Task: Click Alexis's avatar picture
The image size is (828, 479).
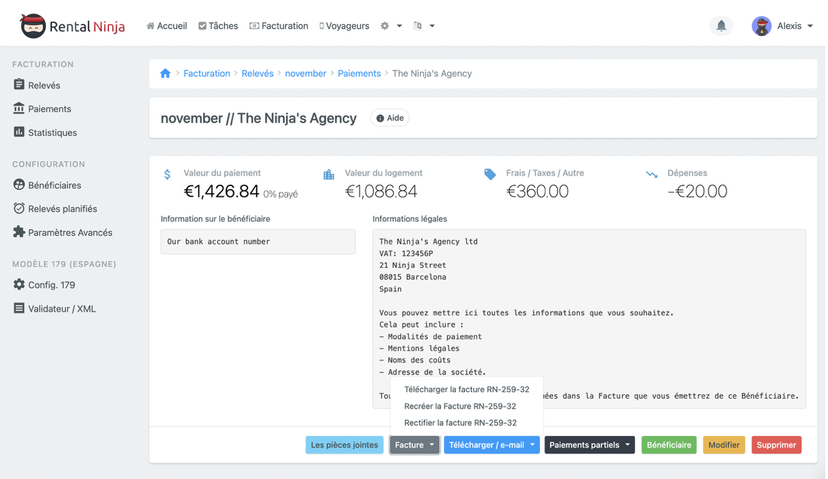Action: (x=761, y=26)
